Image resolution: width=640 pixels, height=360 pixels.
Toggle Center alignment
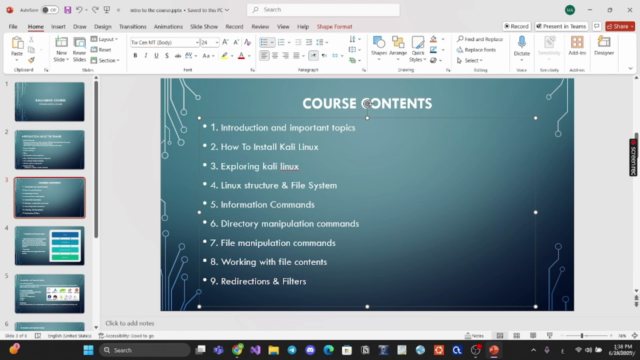[x=275, y=56]
